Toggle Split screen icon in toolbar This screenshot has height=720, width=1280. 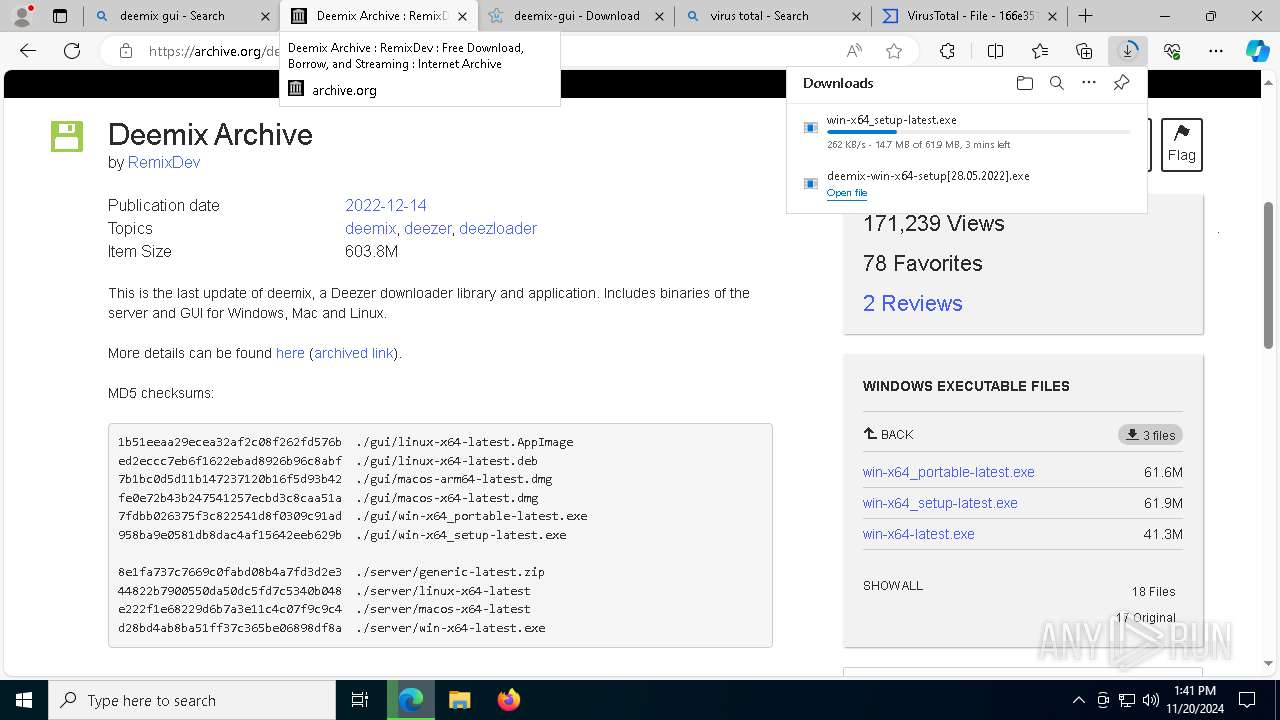coord(995,51)
